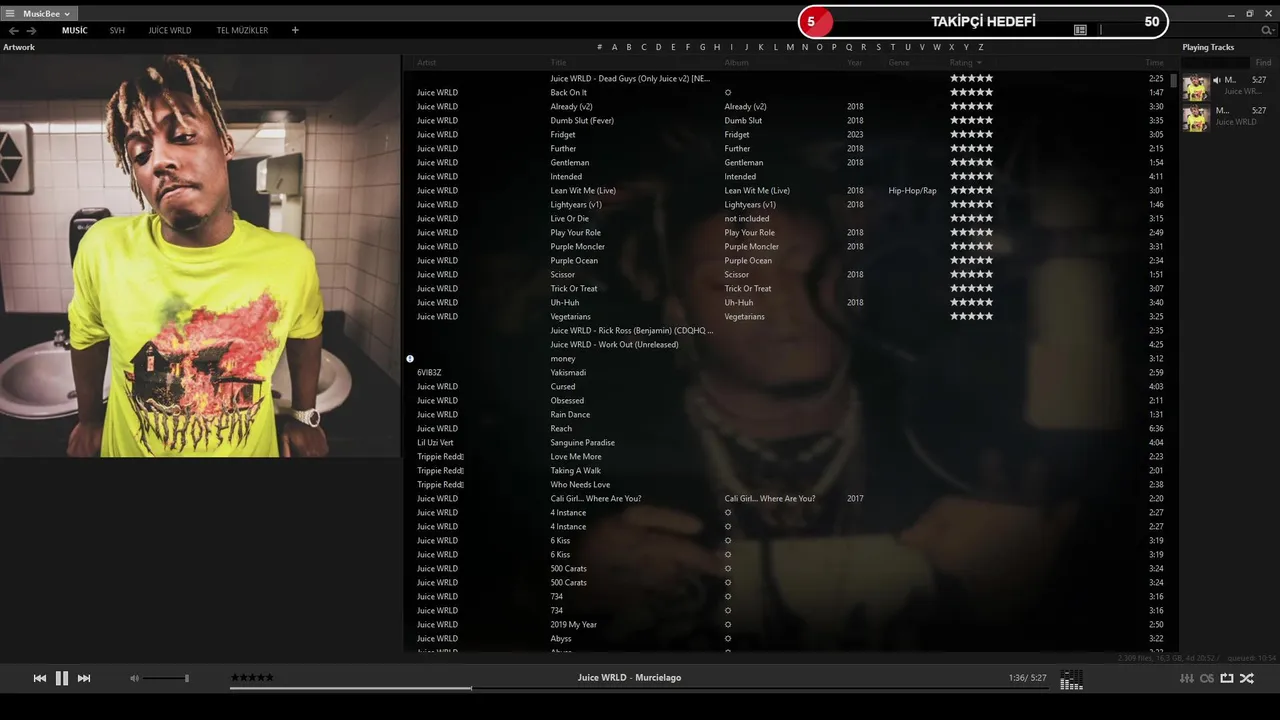Image resolution: width=1280 pixels, height=720 pixels.
Task: Pause the current song
Action: click(x=62, y=678)
